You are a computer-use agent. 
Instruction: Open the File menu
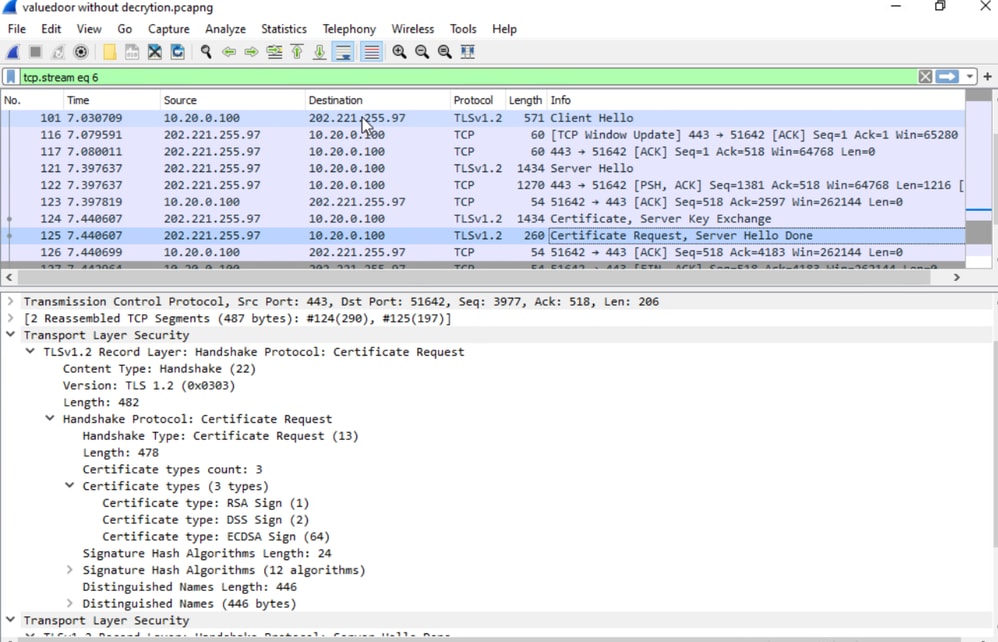tap(17, 29)
